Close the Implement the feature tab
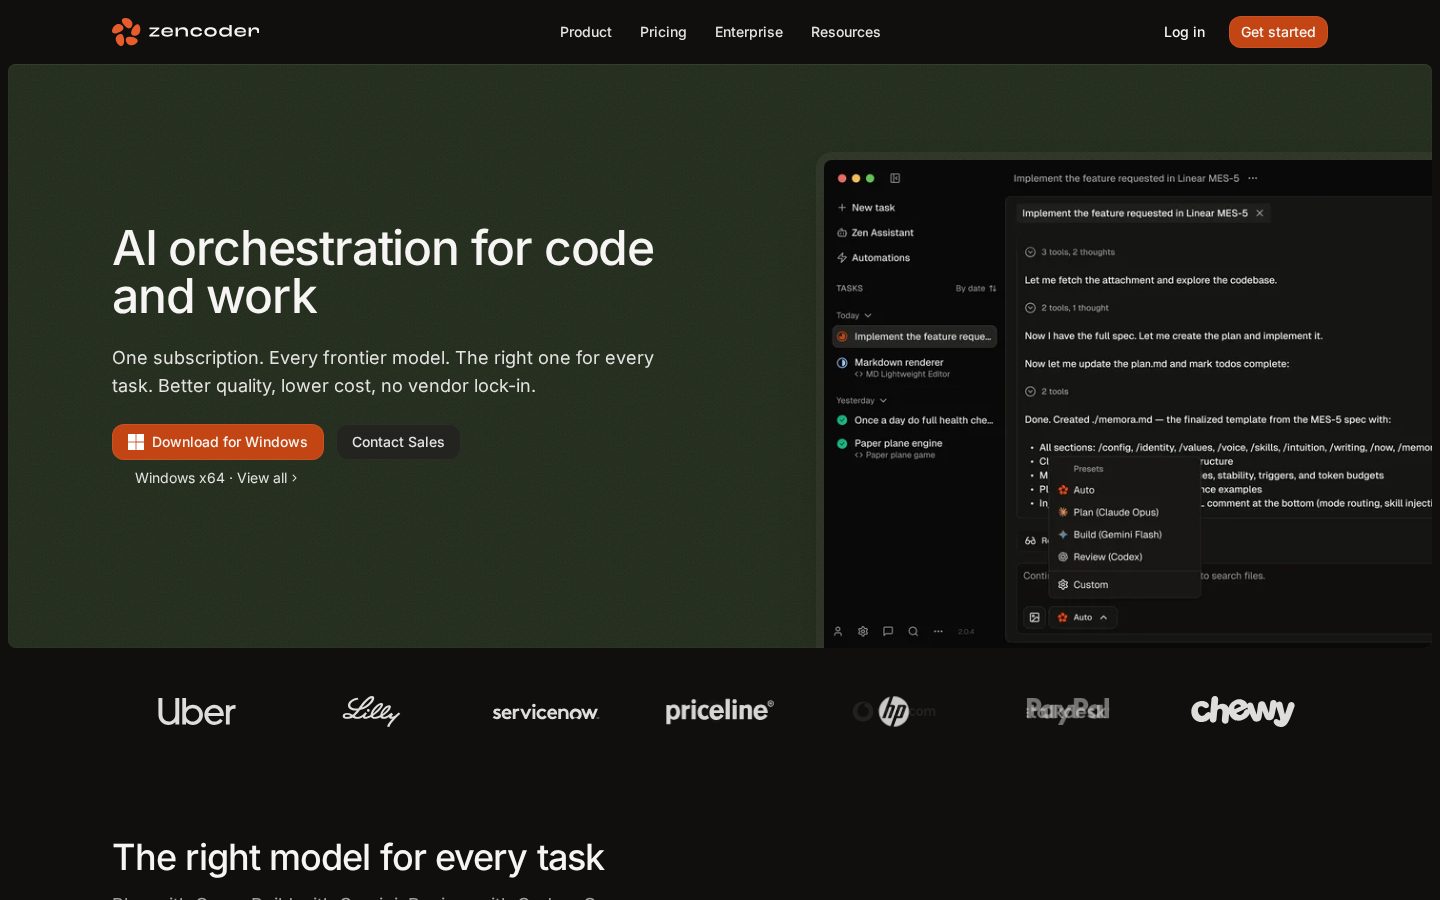1440x900 pixels. point(1260,213)
